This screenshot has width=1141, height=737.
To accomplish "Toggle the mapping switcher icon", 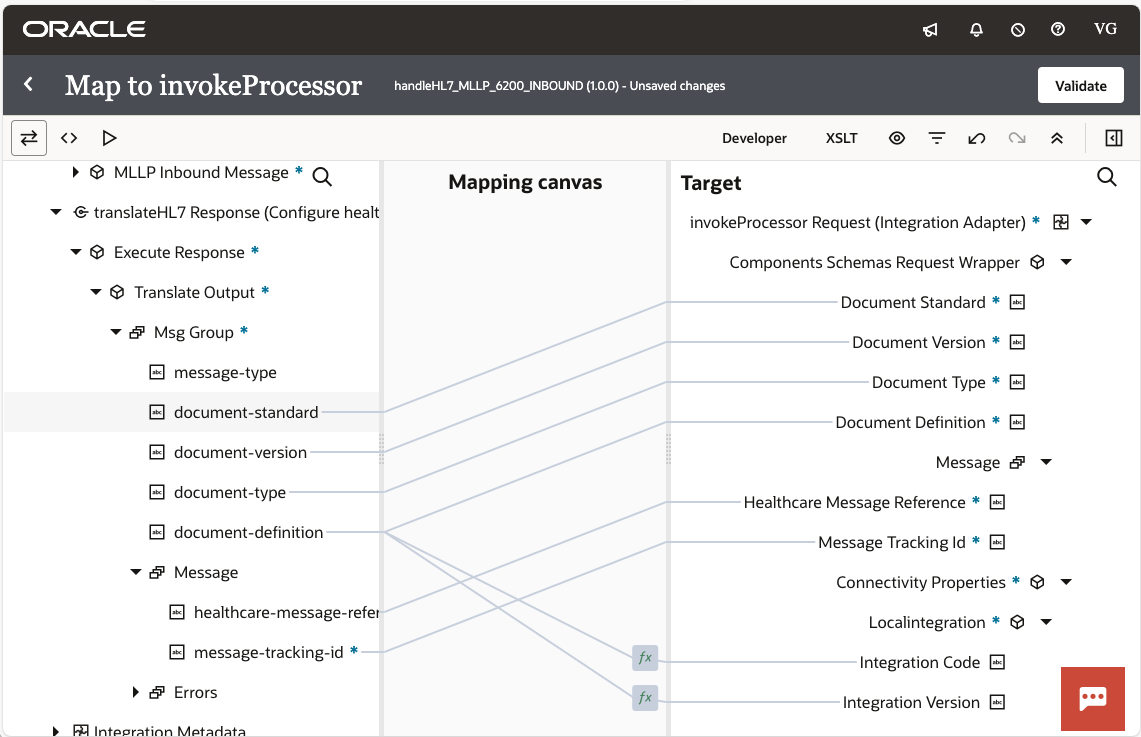I will click(28, 138).
